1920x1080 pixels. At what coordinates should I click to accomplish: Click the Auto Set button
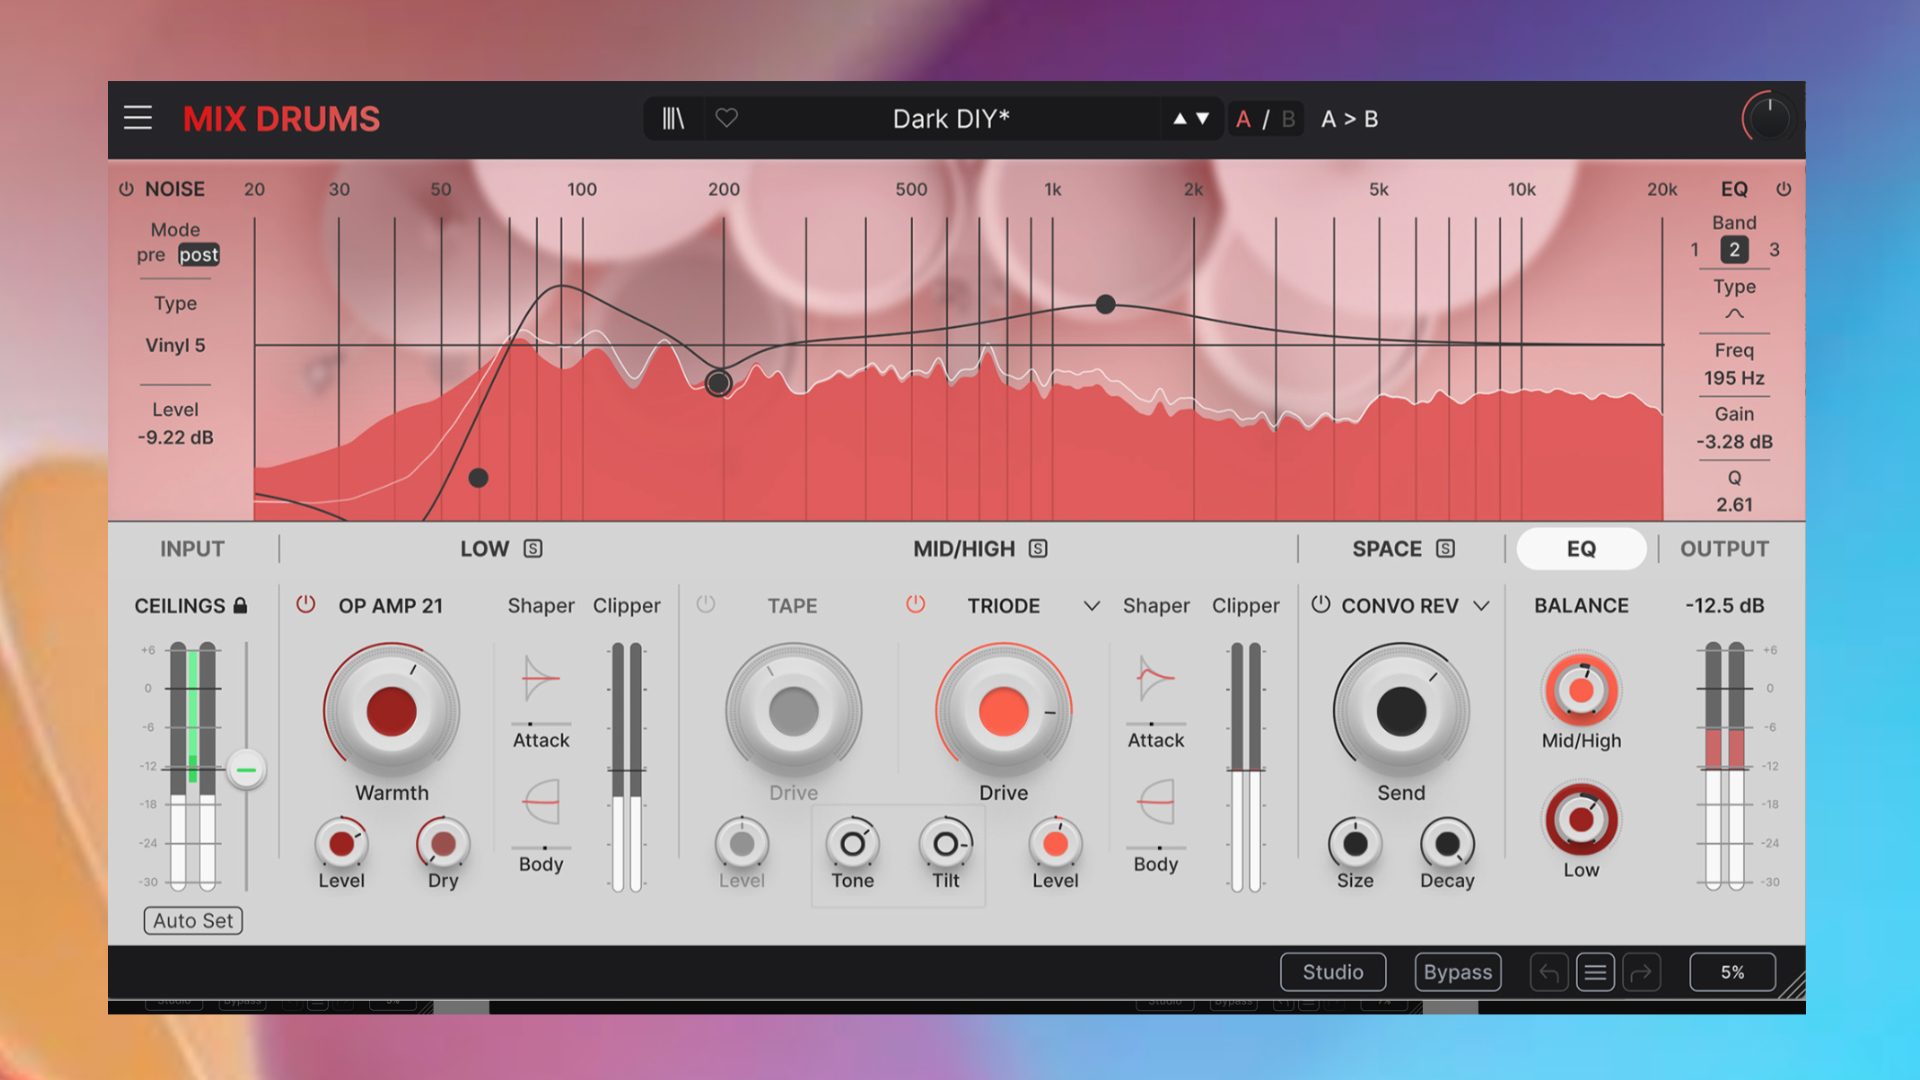[x=193, y=921]
